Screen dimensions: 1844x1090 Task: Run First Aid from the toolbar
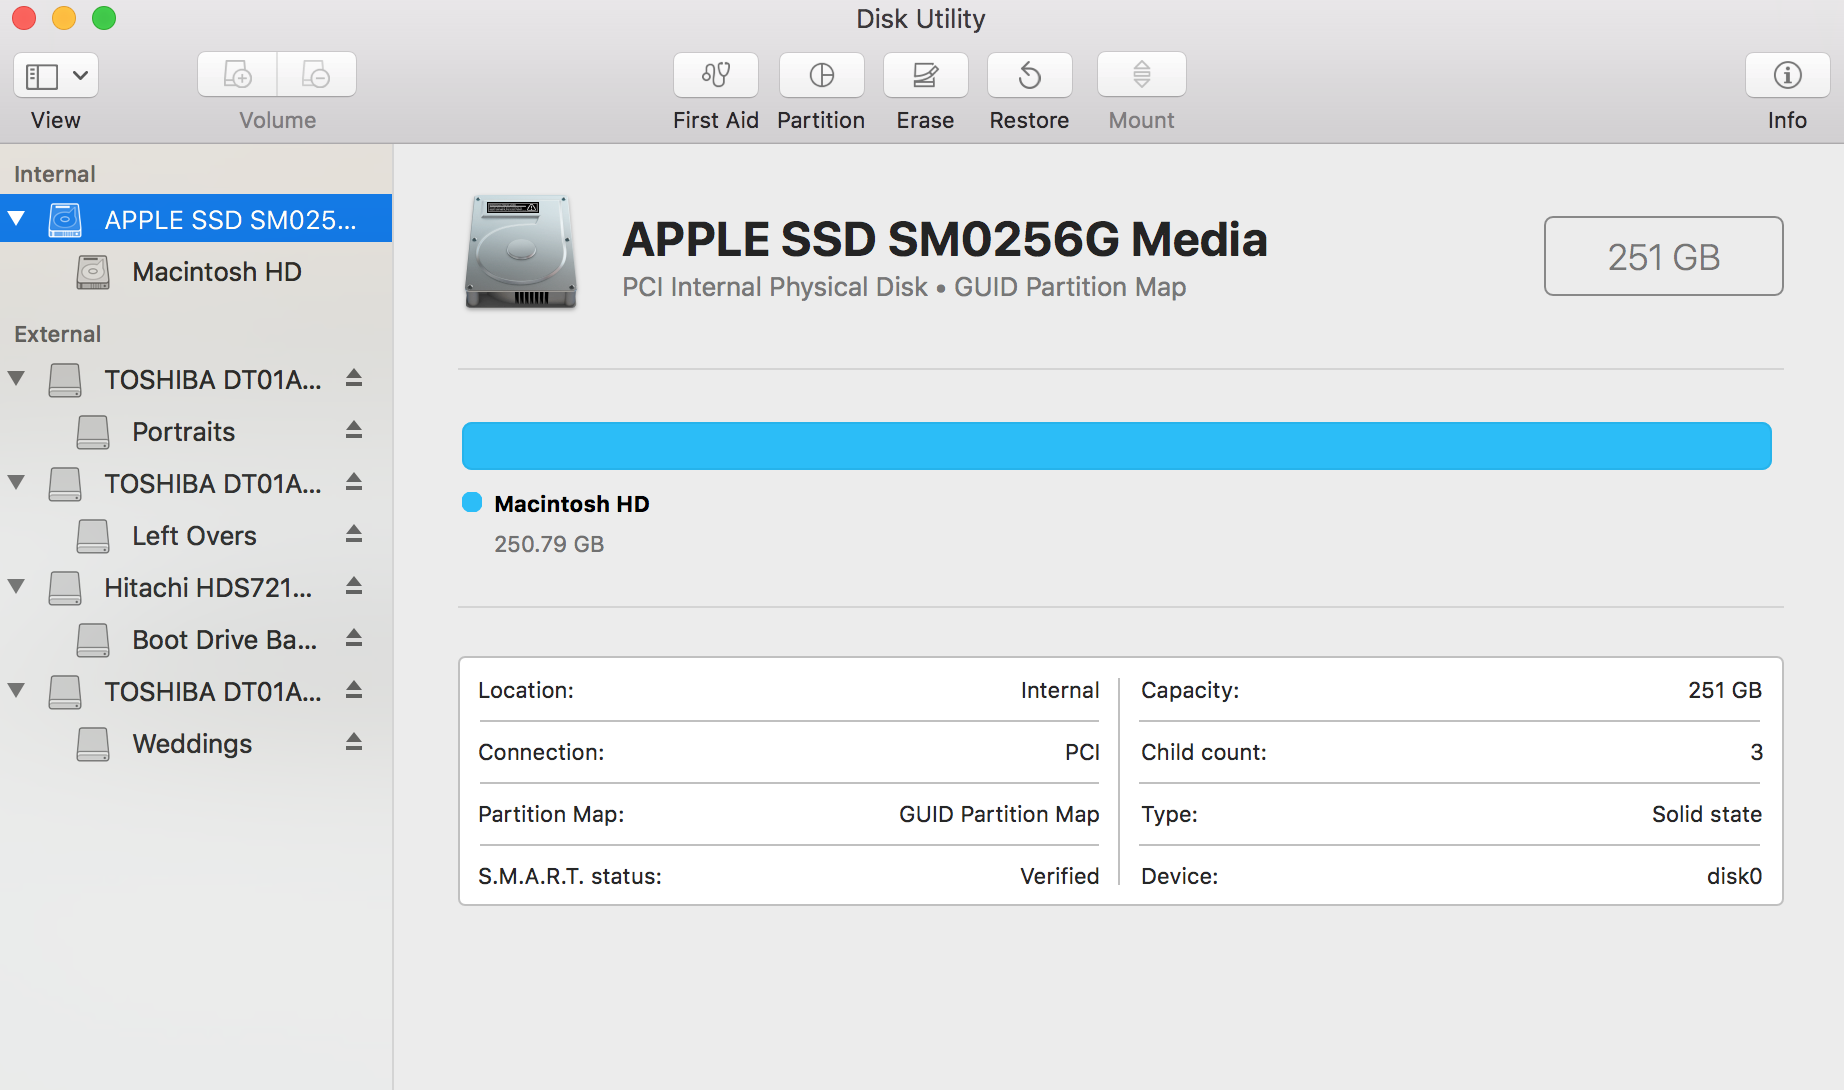(716, 75)
